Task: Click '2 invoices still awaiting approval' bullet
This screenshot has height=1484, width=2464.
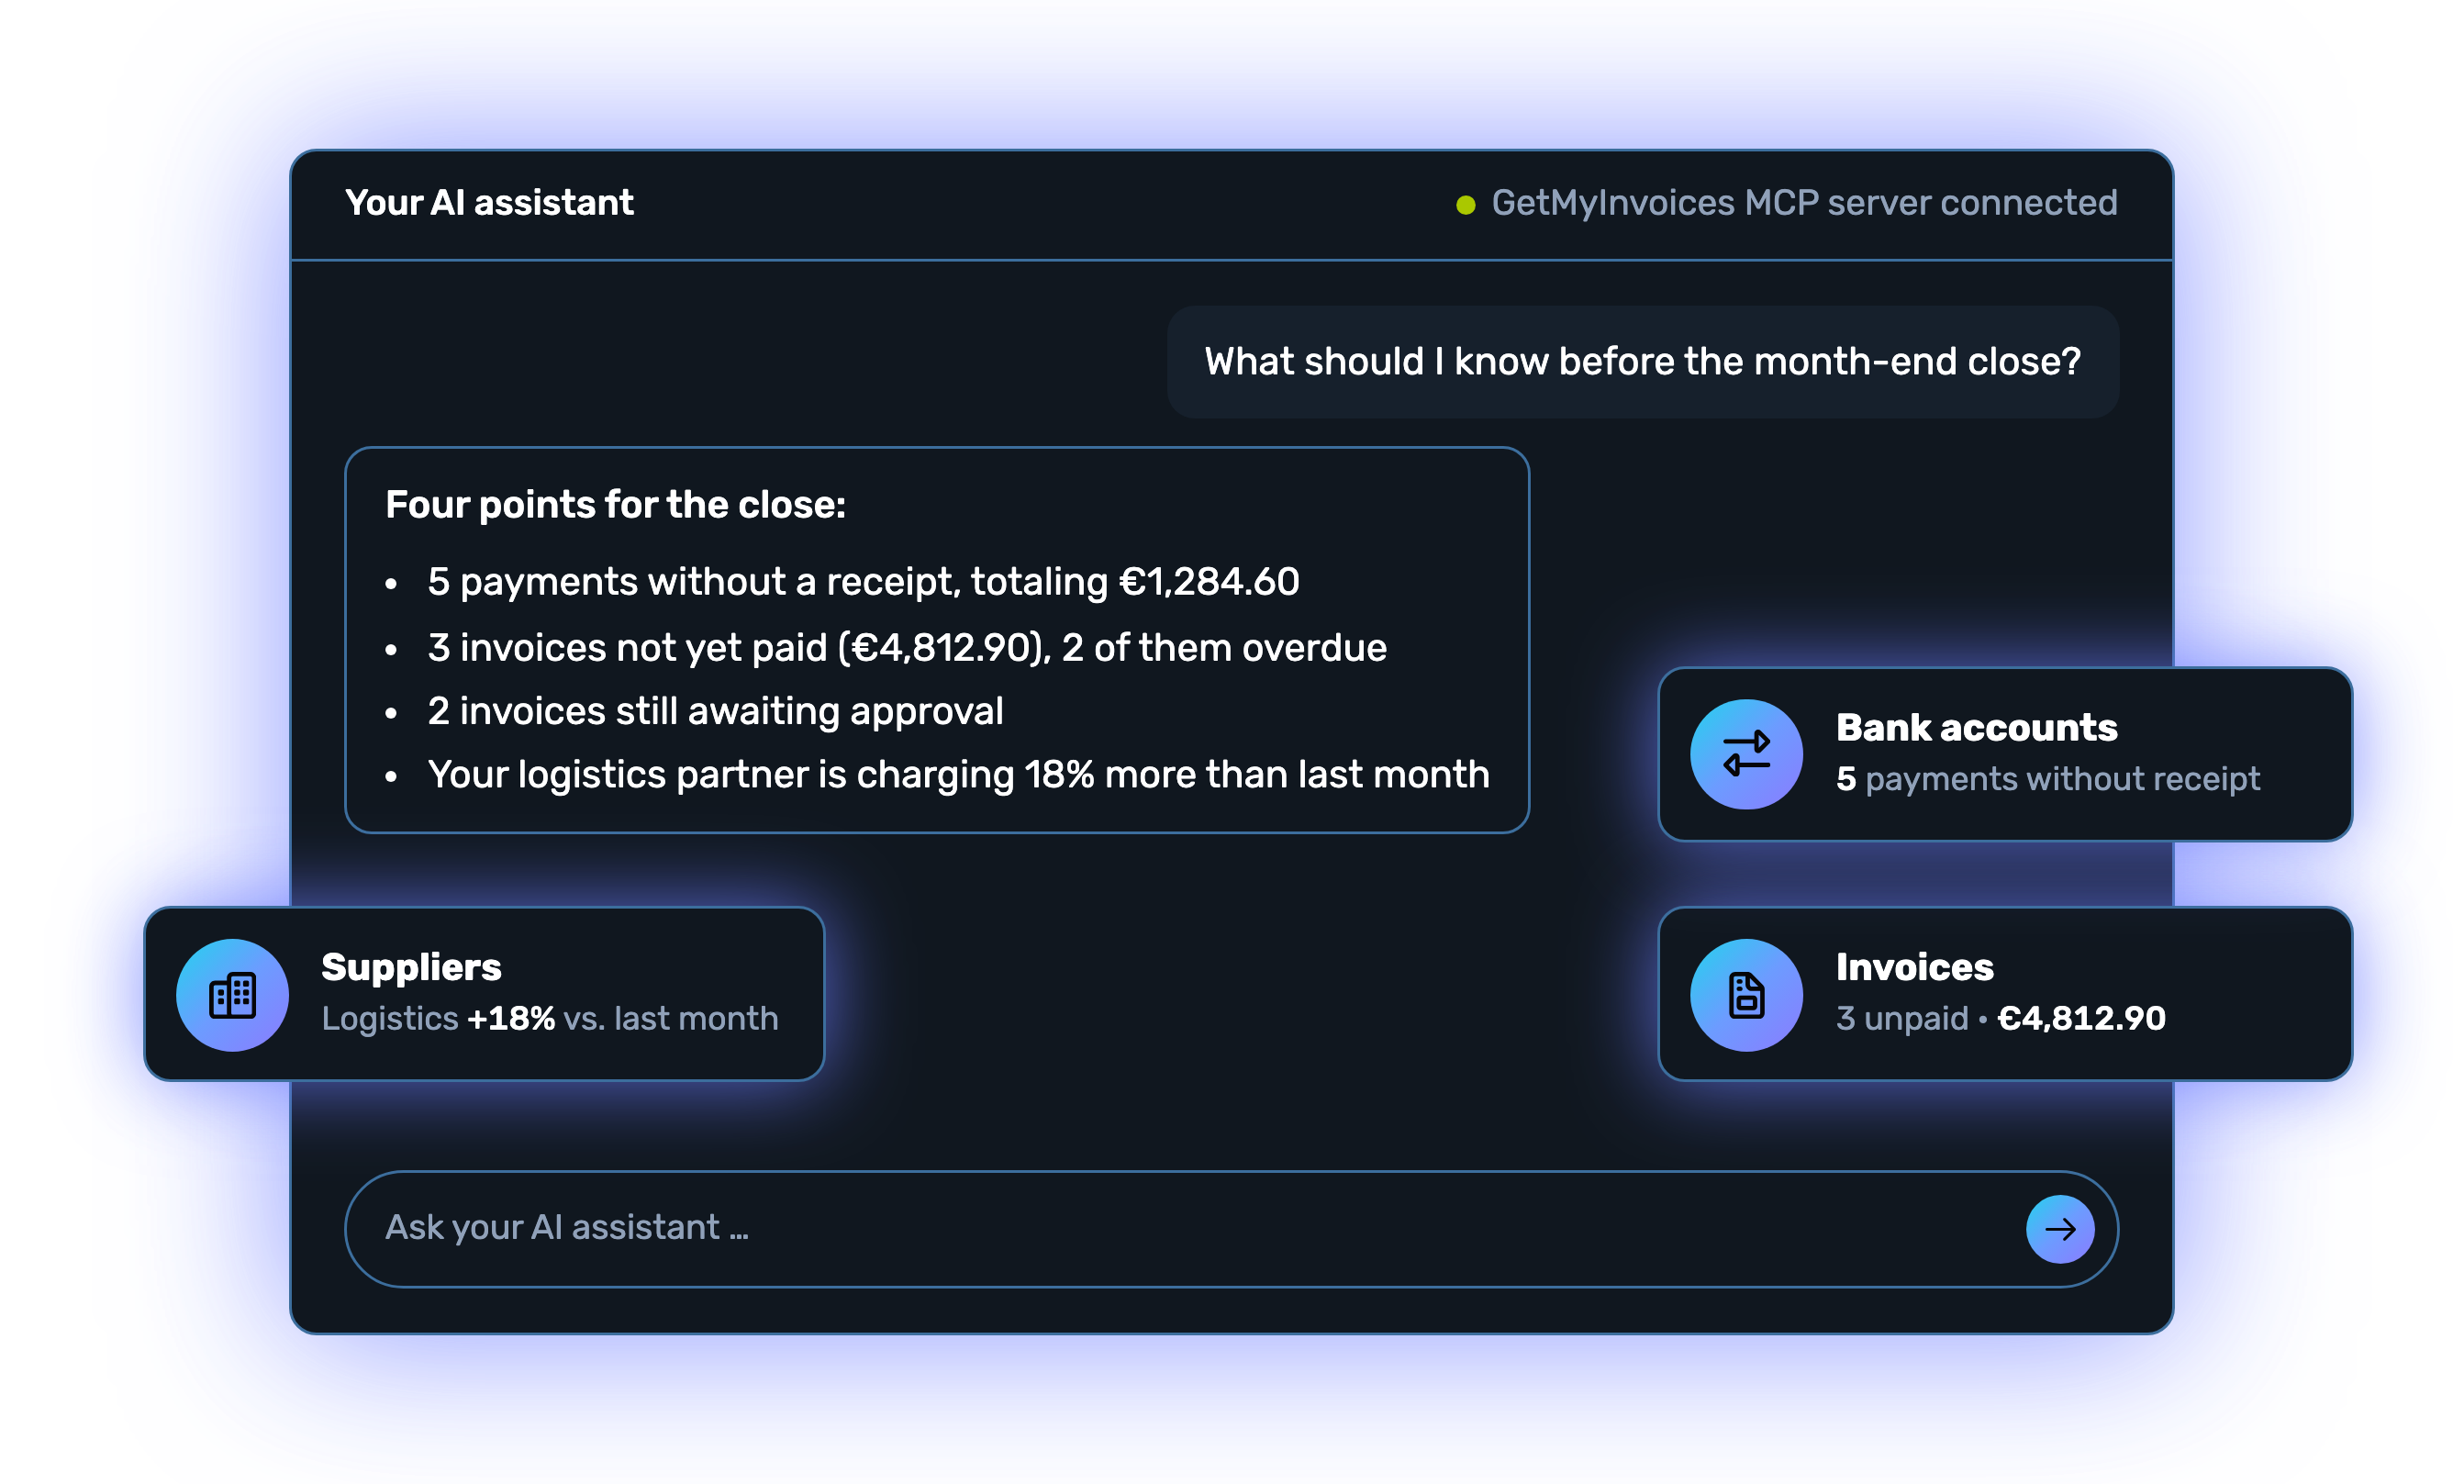Action: pos(715,712)
